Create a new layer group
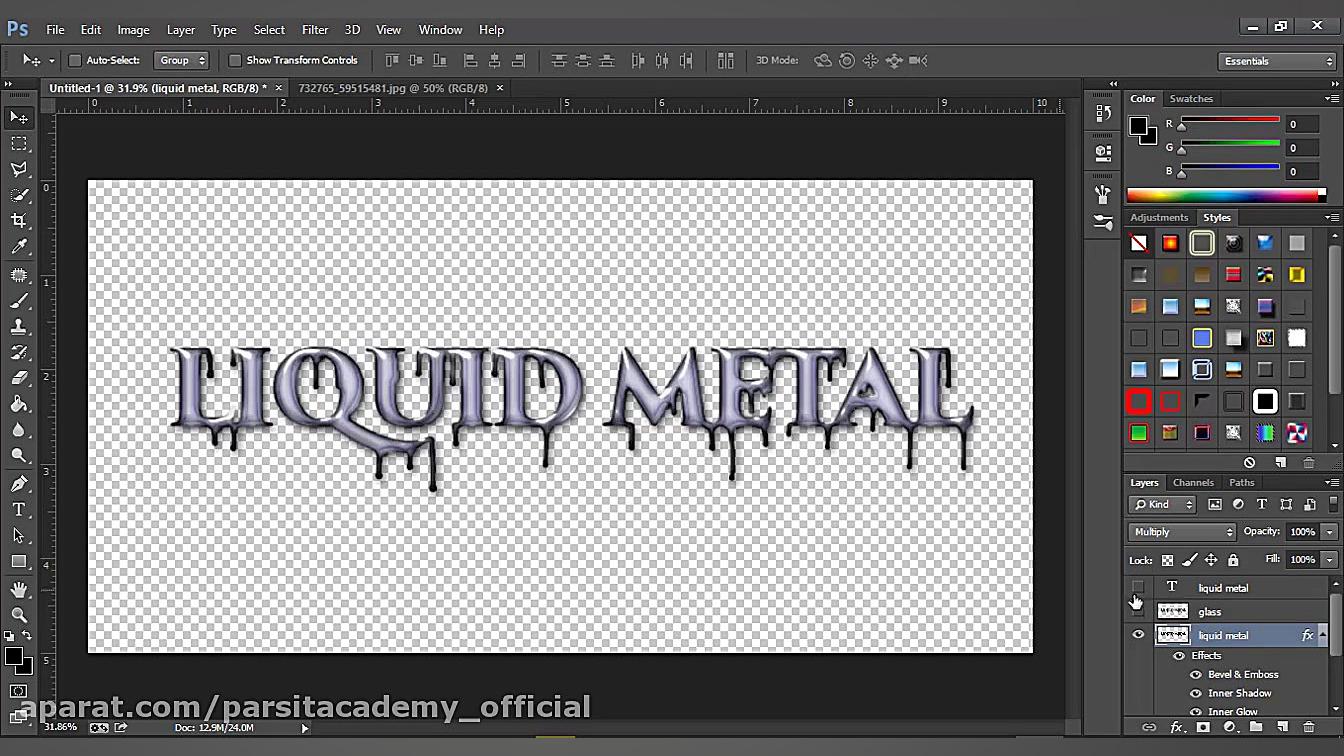Viewport: 1344px width, 756px height. (x=1256, y=727)
